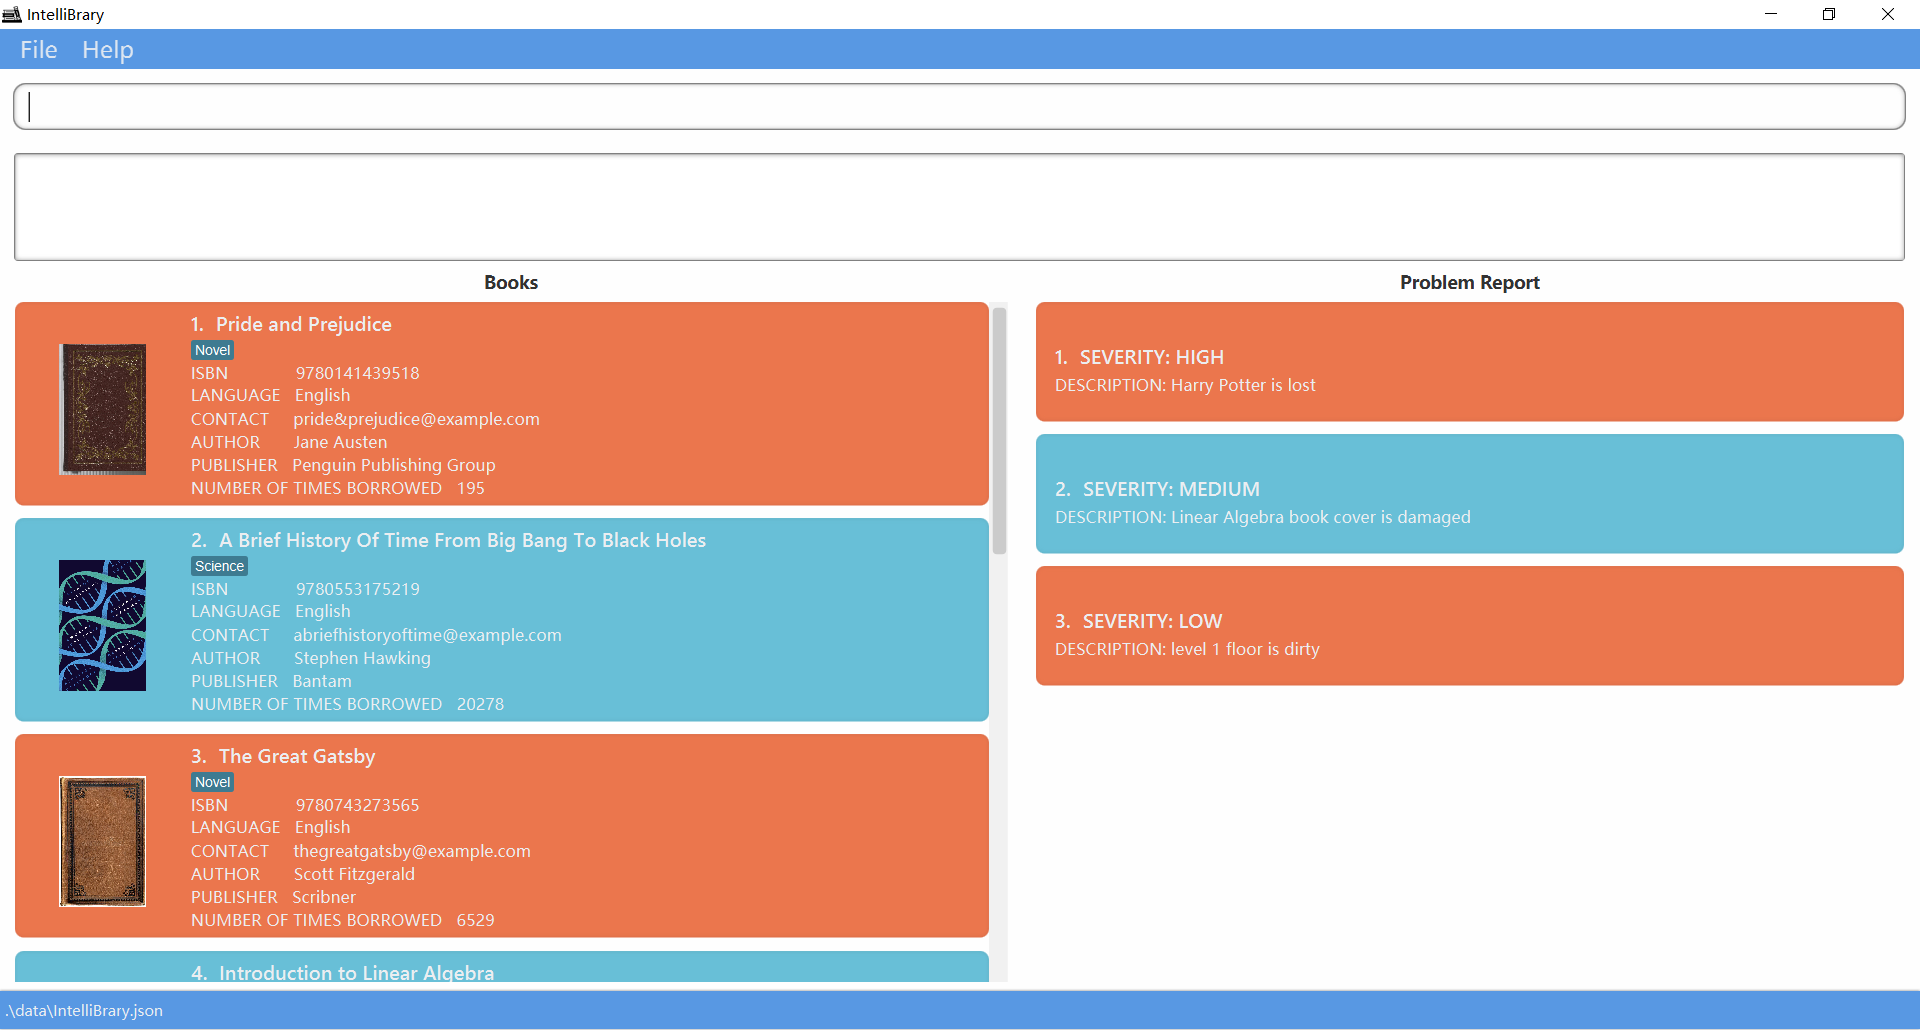This screenshot has height=1030, width=1920.
Task: Open the Help menu
Action: (107, 50)
